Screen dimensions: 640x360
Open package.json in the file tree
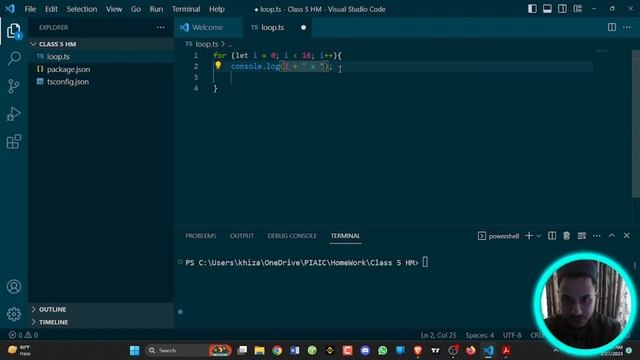coord(101,69)
